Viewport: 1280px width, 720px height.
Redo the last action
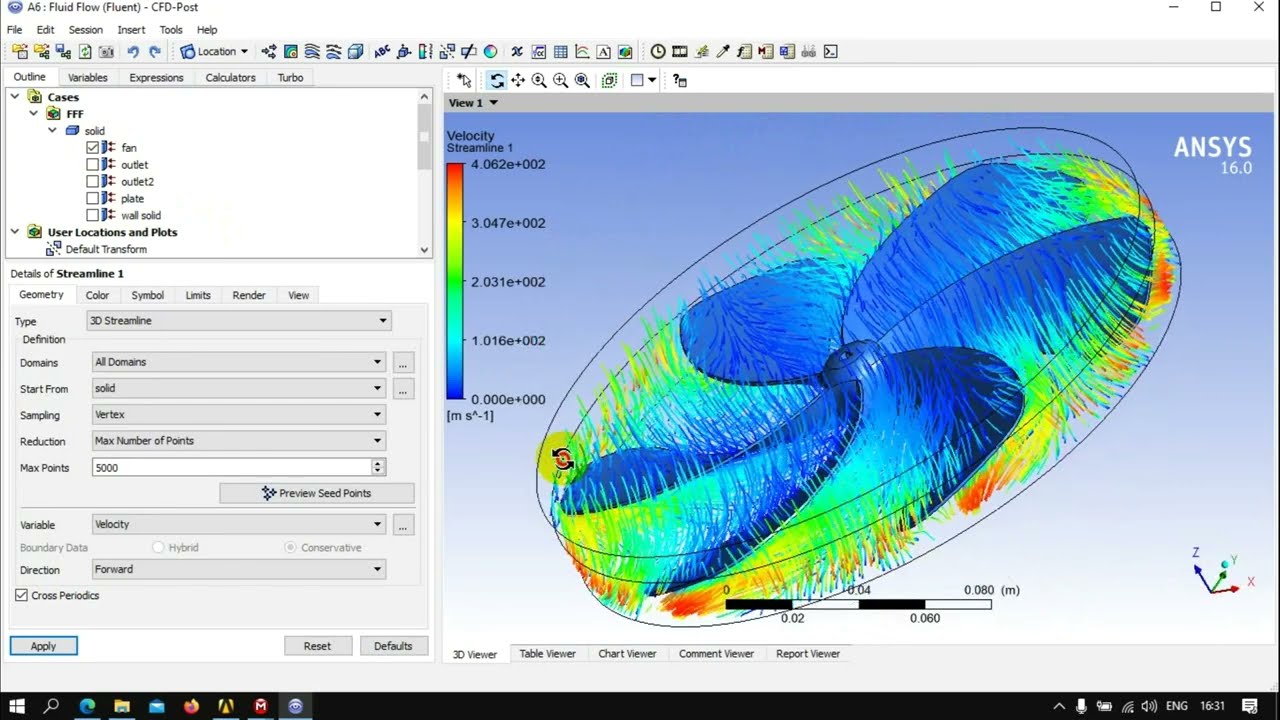tap(155, 51)
